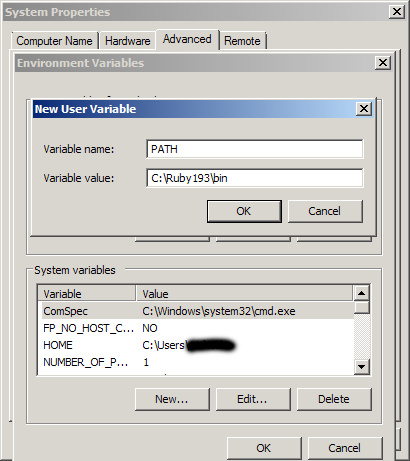Select the Advanced tab
This screenshot has width=410, height=461.
tap(187, 39)
